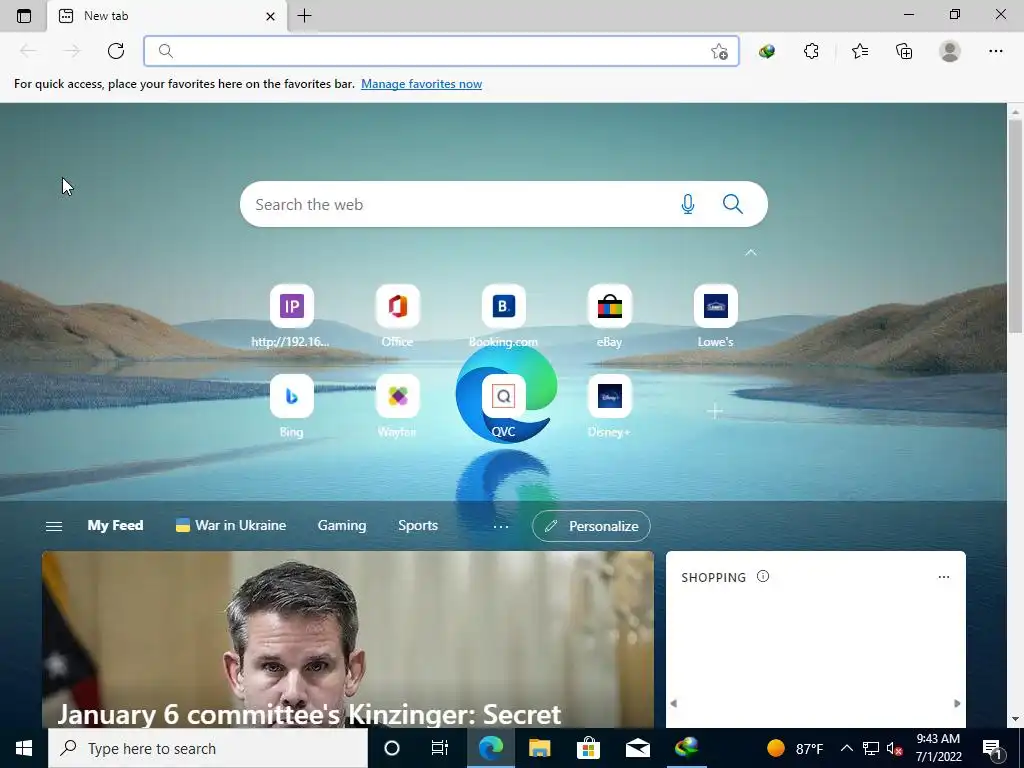Open the Extensions puzzle icon
This screenshot has height=768, width=1024.
point(811,51)
